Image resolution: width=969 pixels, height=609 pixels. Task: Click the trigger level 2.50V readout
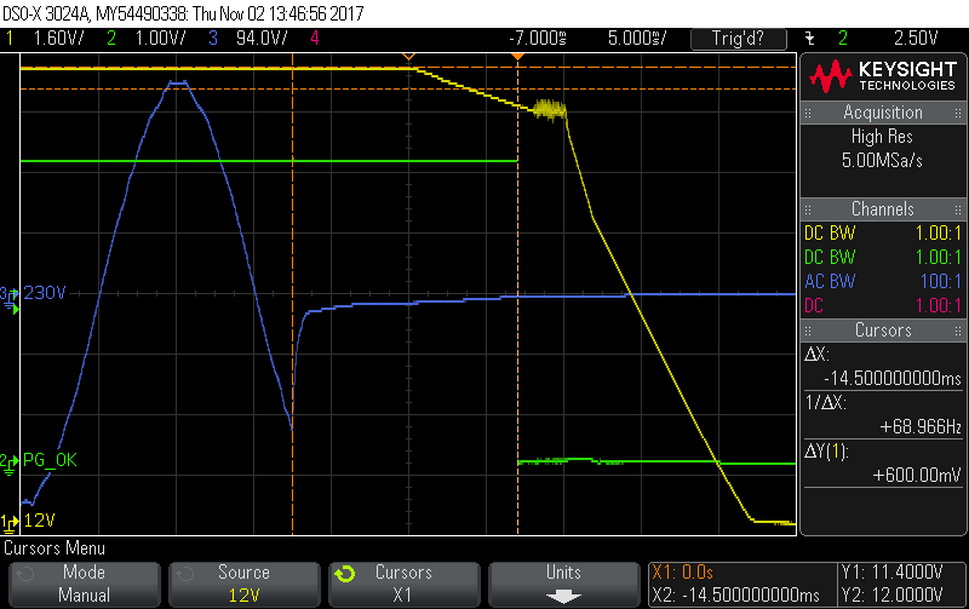915,38
